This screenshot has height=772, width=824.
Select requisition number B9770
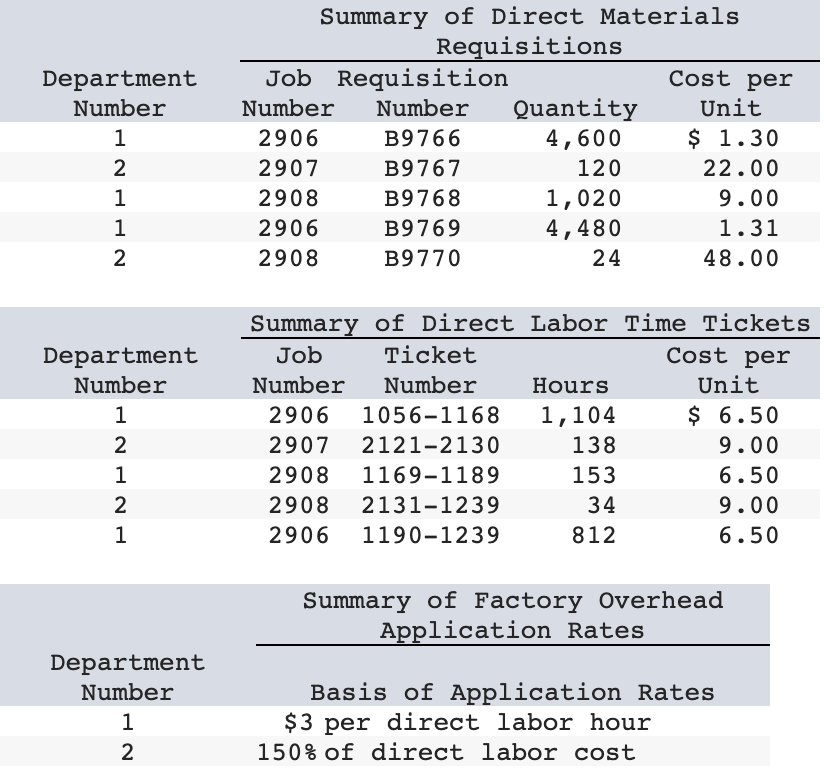point(423,258)
